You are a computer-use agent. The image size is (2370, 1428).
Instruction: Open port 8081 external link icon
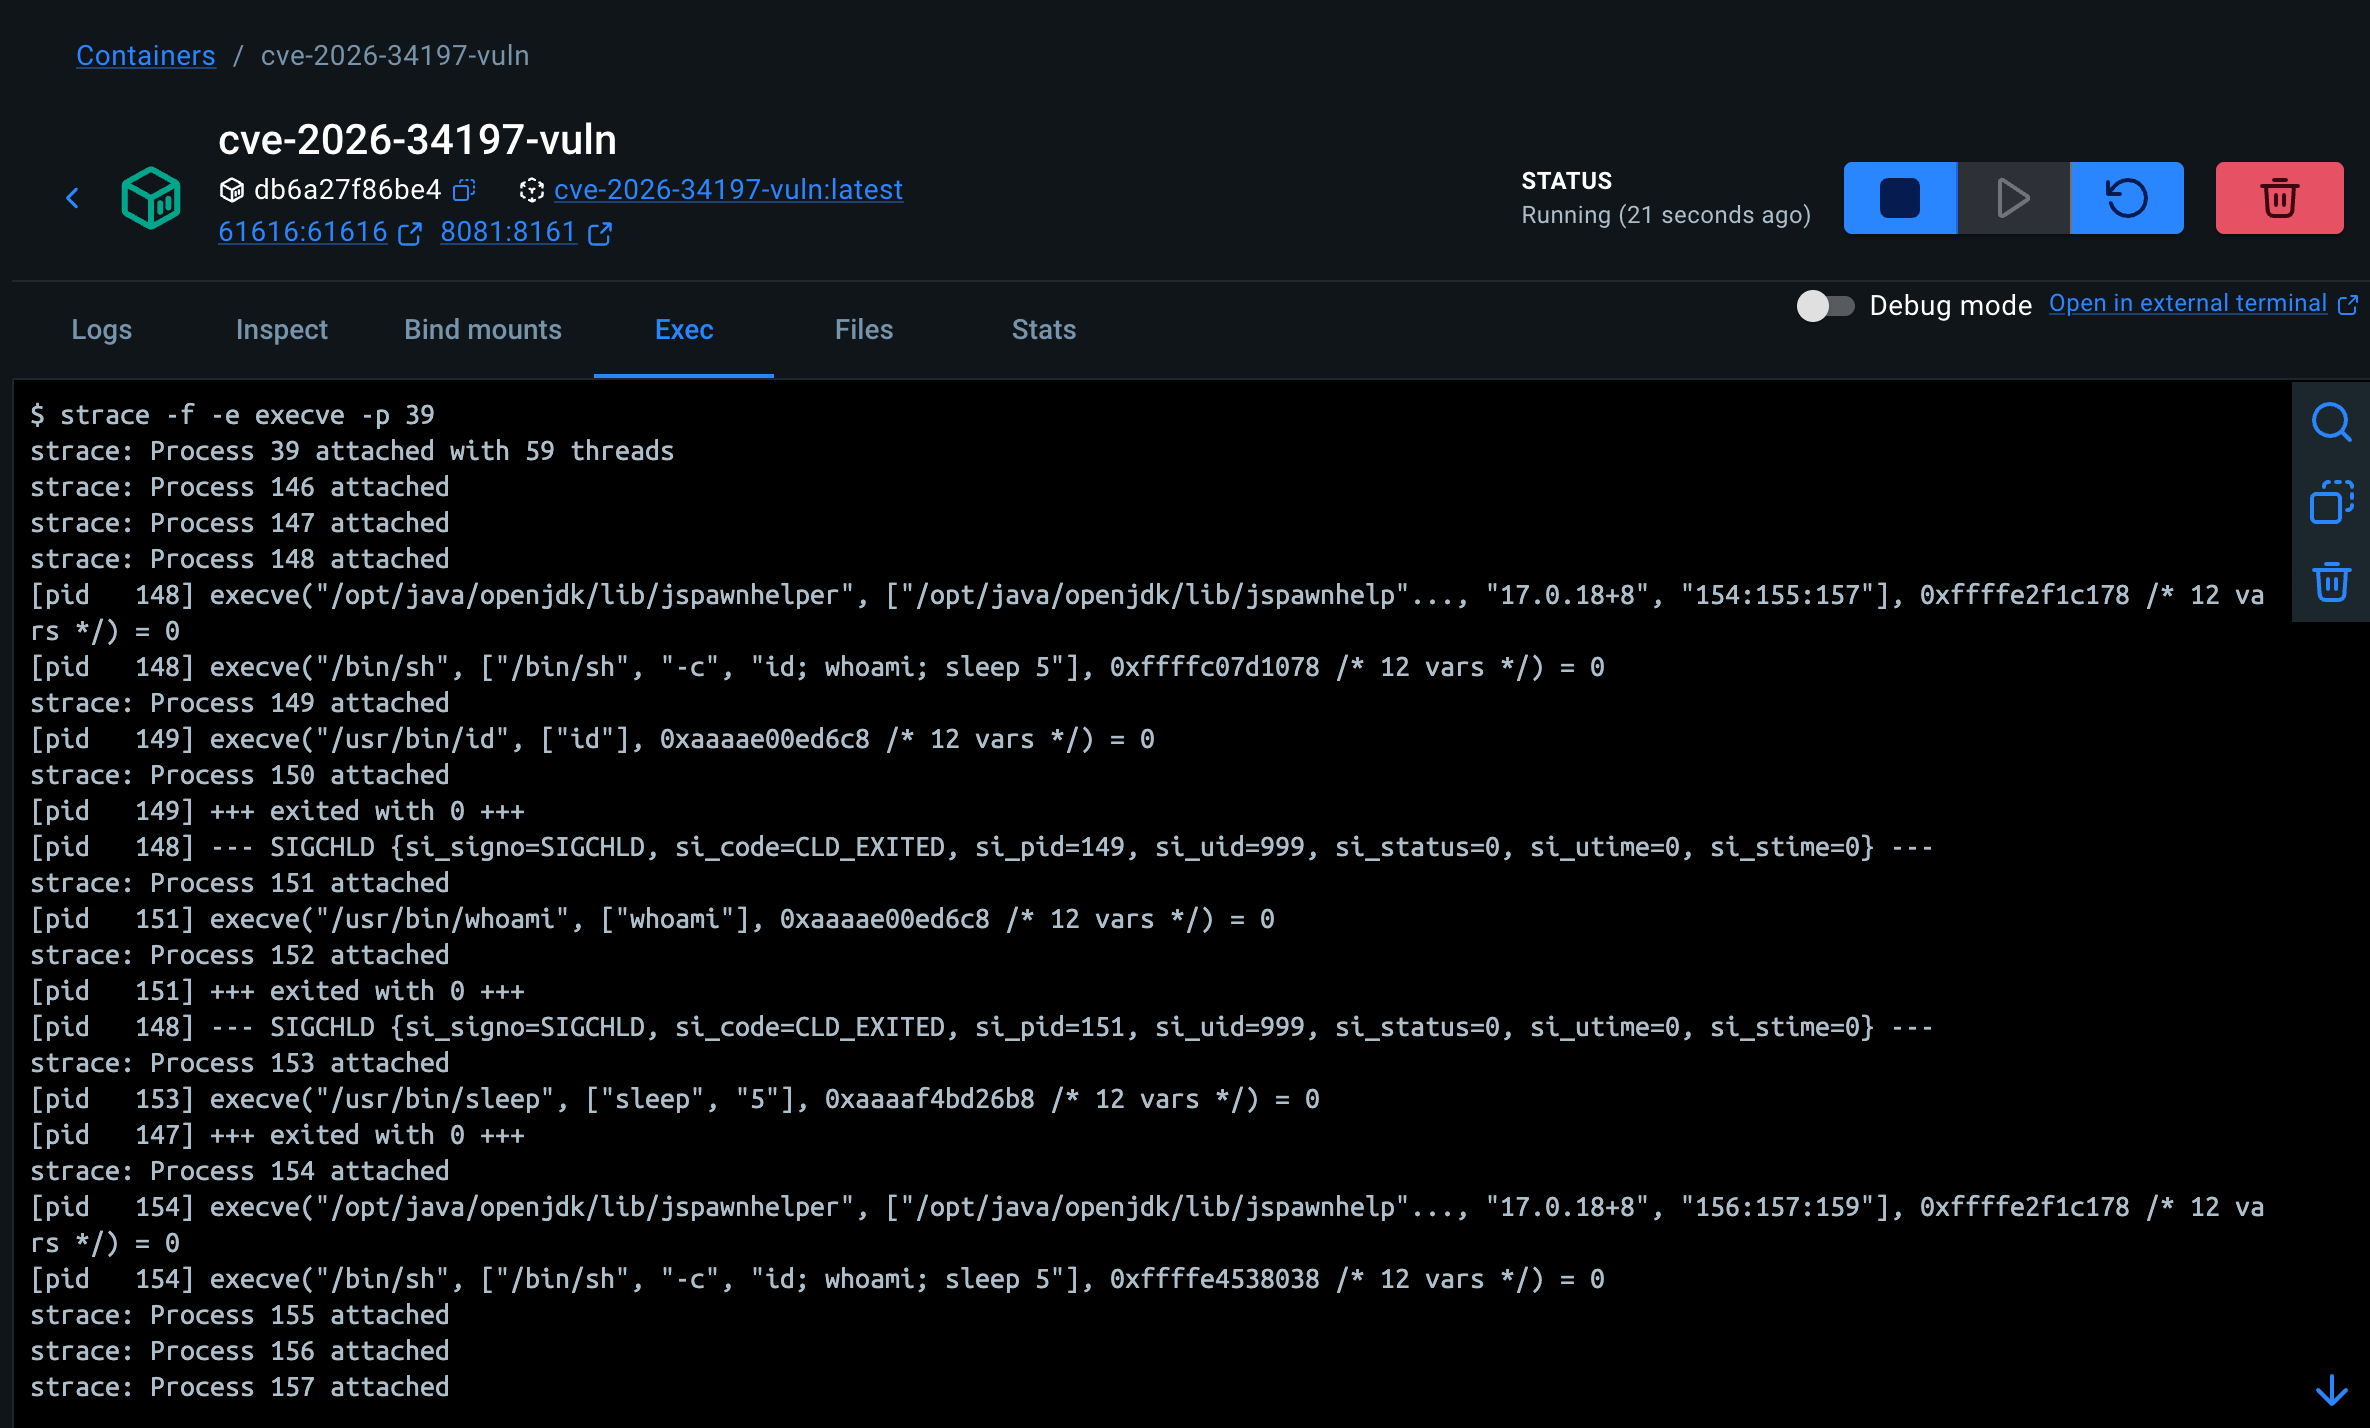(x=600, y=233)
